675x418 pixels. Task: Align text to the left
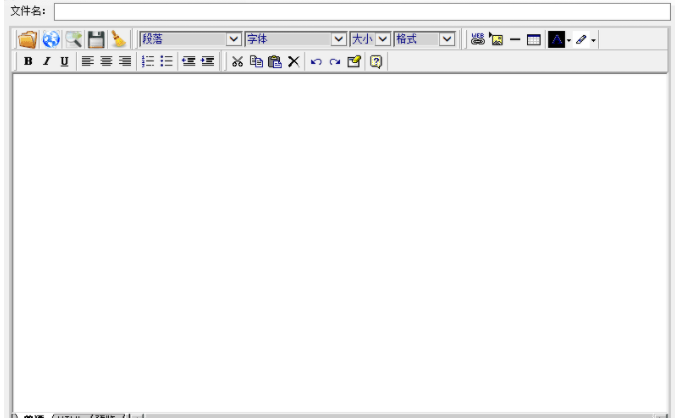click(88, 62)
